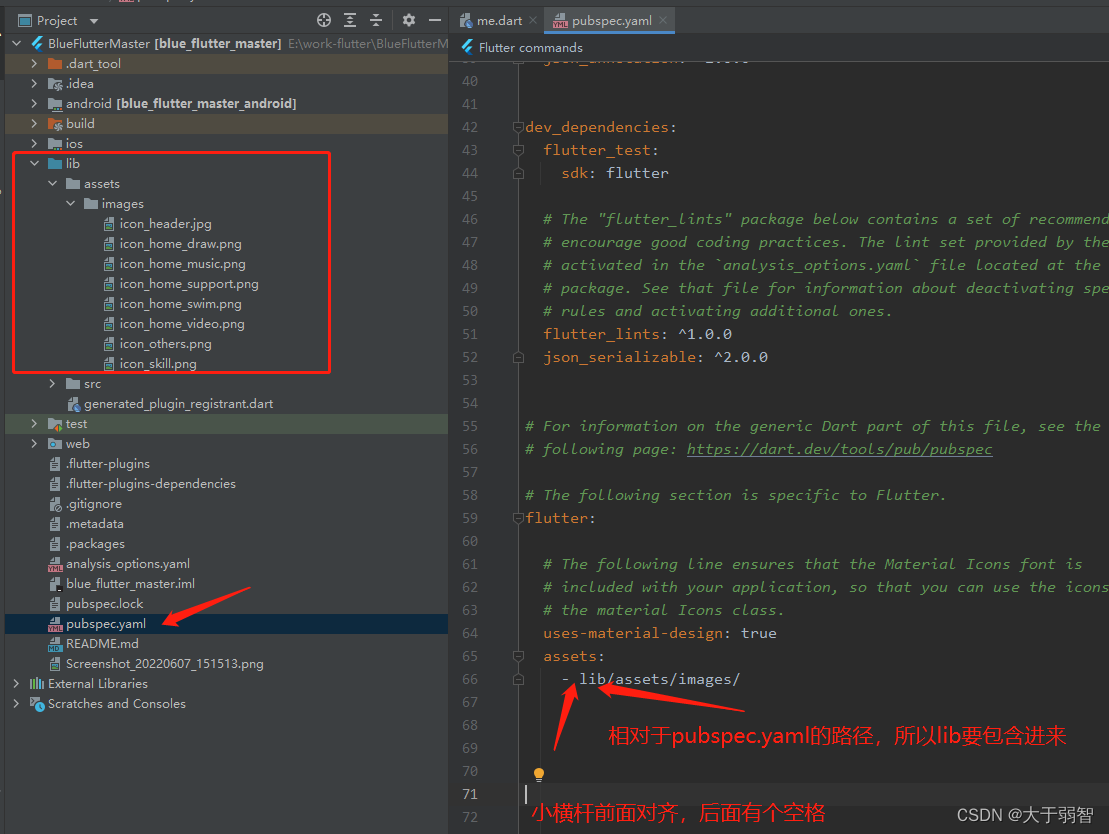Expand Scratches and Consoles node
1109x834 pixels.
[x=16, y=704]
